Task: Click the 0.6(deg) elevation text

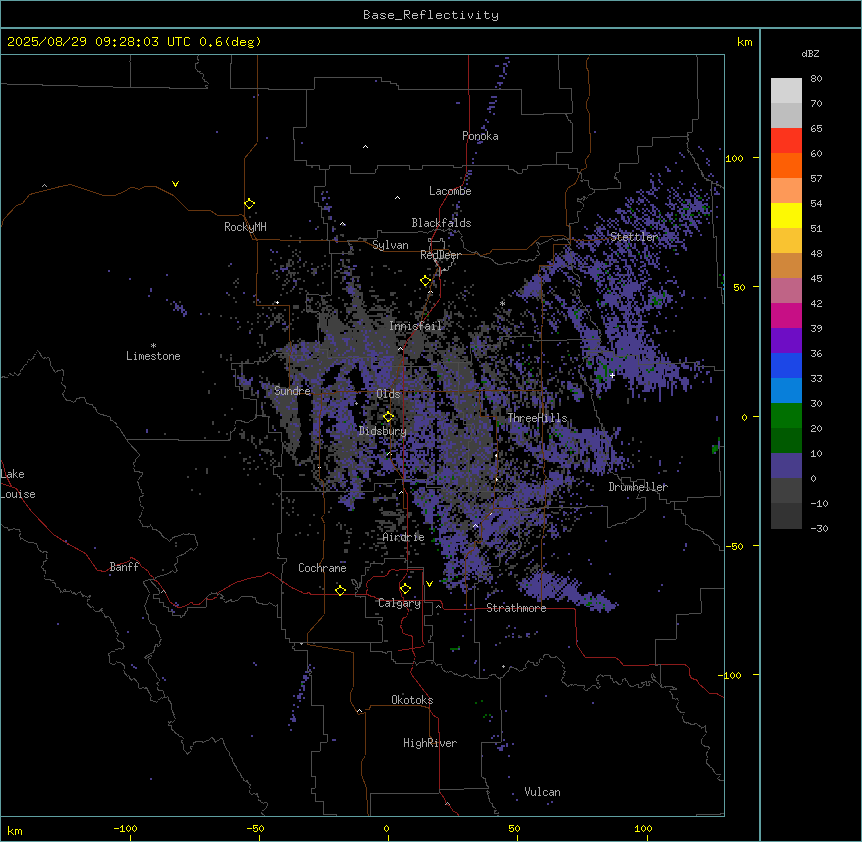Action: pyautogui.click(x=230, y=42)
